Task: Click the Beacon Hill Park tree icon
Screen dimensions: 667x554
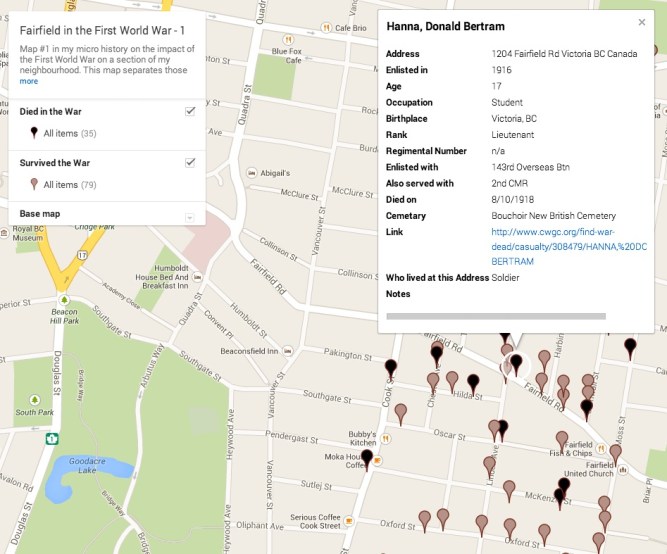Action: tap(64, 300)
